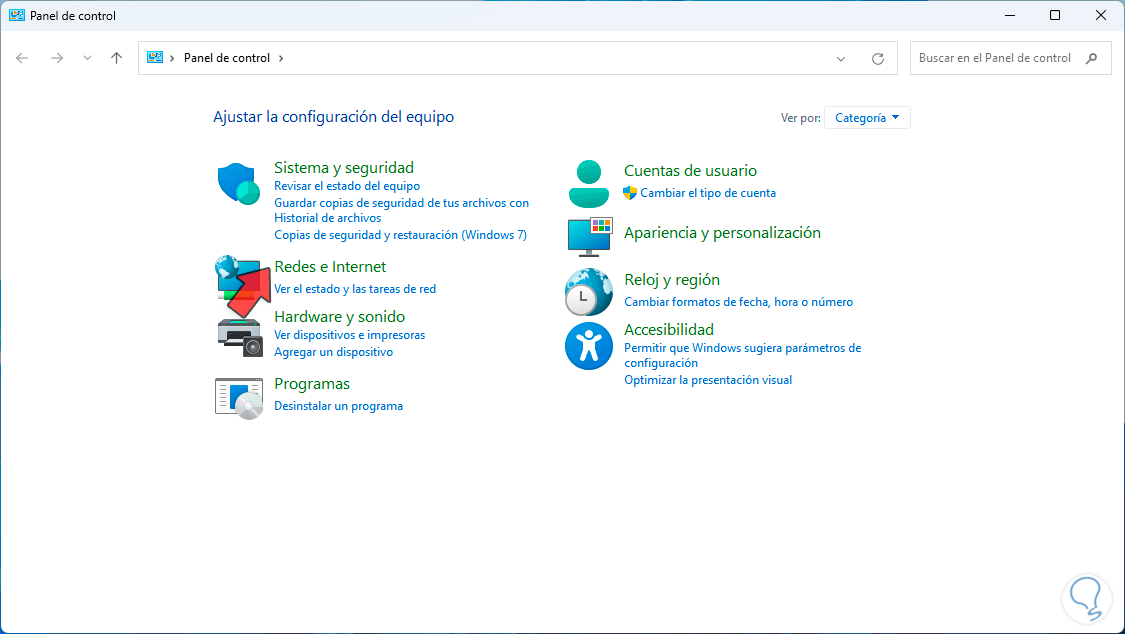Go up one level with up arrow

[116, 58]
